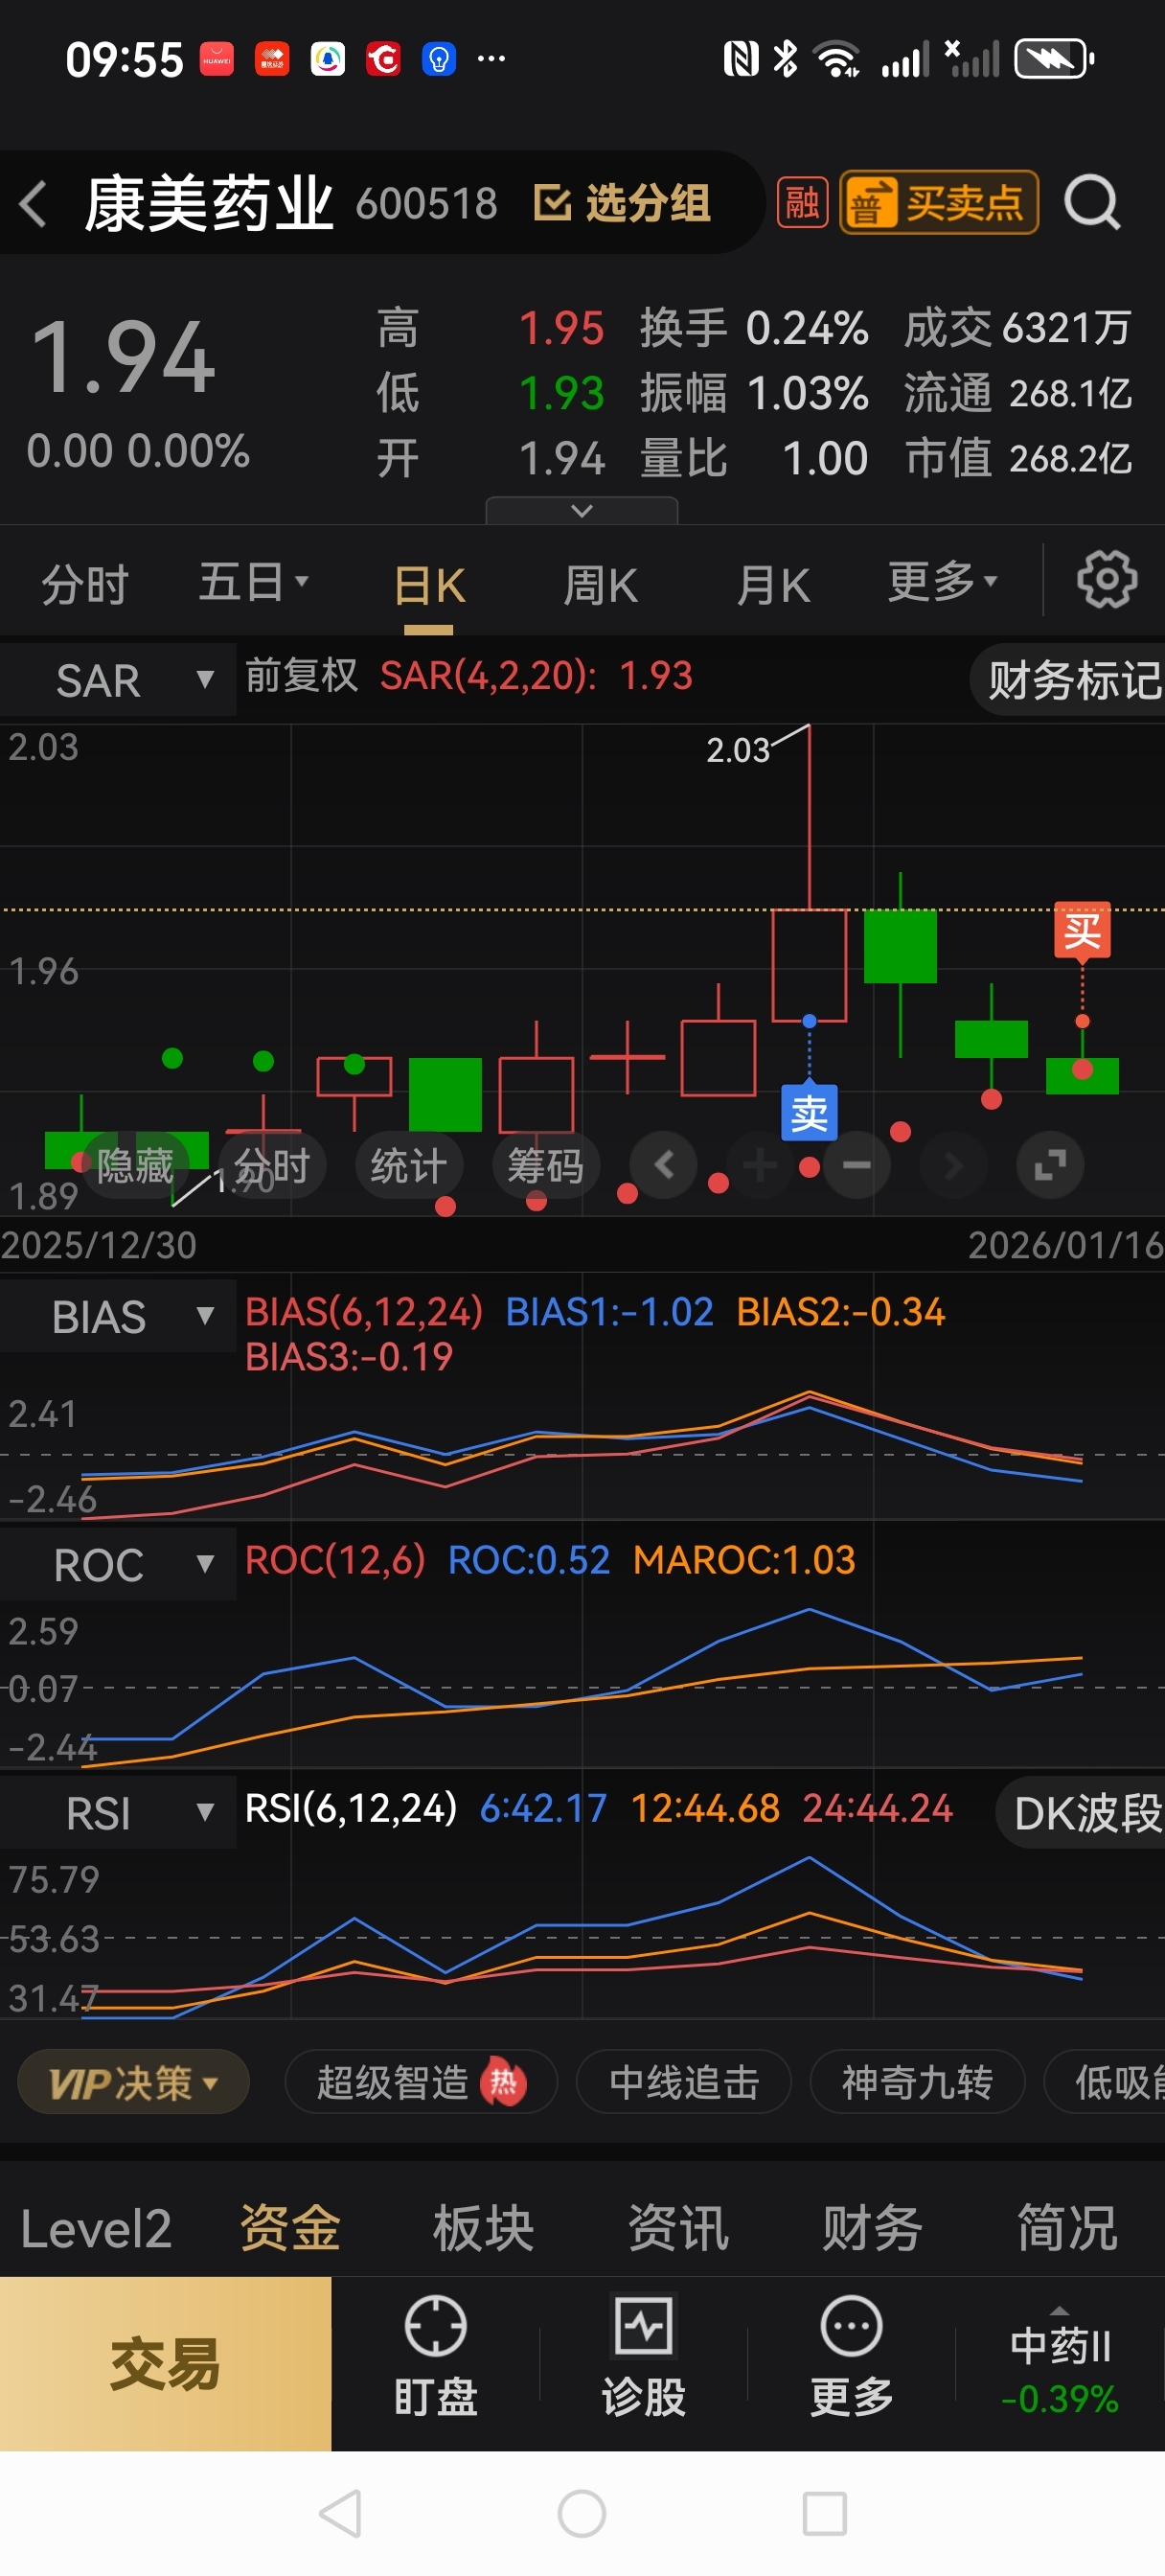Tap the 热 hot badge on 超级智造
Viewport: 1165px width, 2576px height.
click(502, 2081)
